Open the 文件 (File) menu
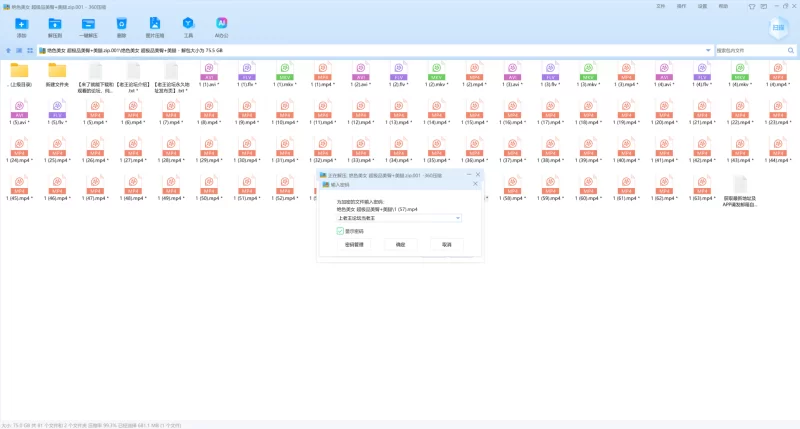 pos(661,5)
